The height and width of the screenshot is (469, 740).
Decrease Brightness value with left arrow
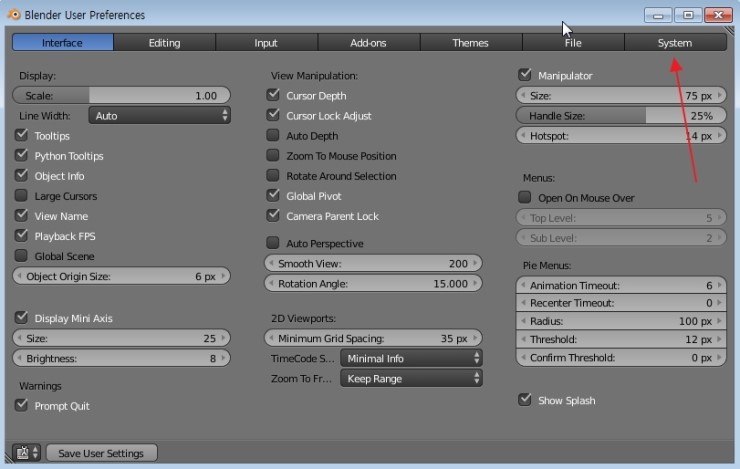[19, 358]
